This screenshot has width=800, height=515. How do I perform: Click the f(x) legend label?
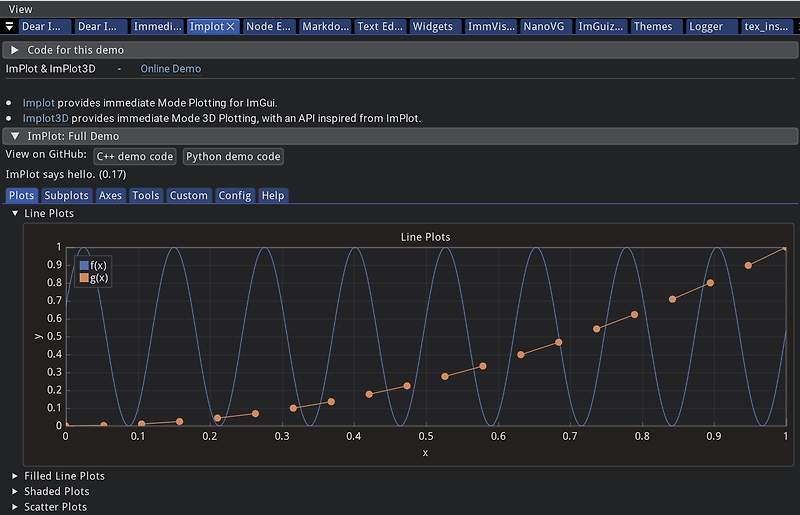98,265
